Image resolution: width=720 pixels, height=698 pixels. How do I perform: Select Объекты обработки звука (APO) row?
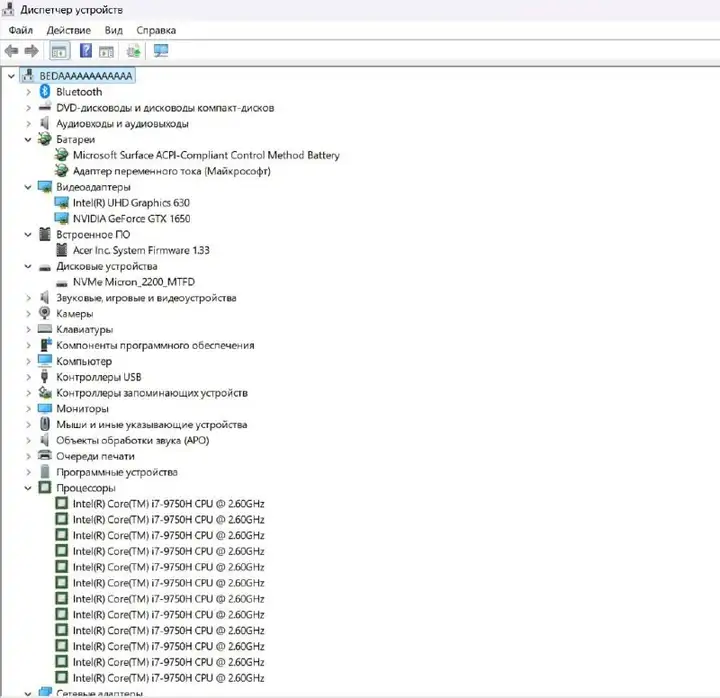click(x=133, y=440)
